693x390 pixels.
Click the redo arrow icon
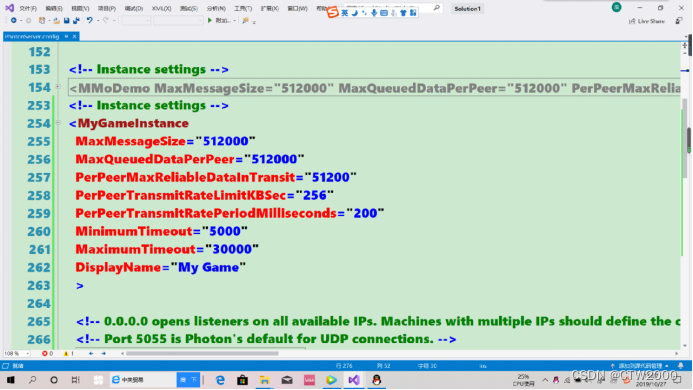tap(105, 20)
